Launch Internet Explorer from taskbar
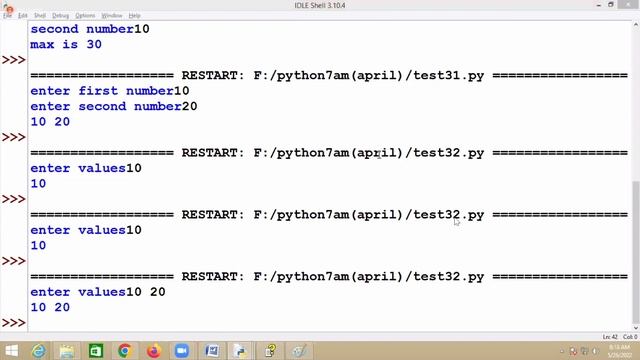This screenshot has width=640, height=360. pos(39,351)
